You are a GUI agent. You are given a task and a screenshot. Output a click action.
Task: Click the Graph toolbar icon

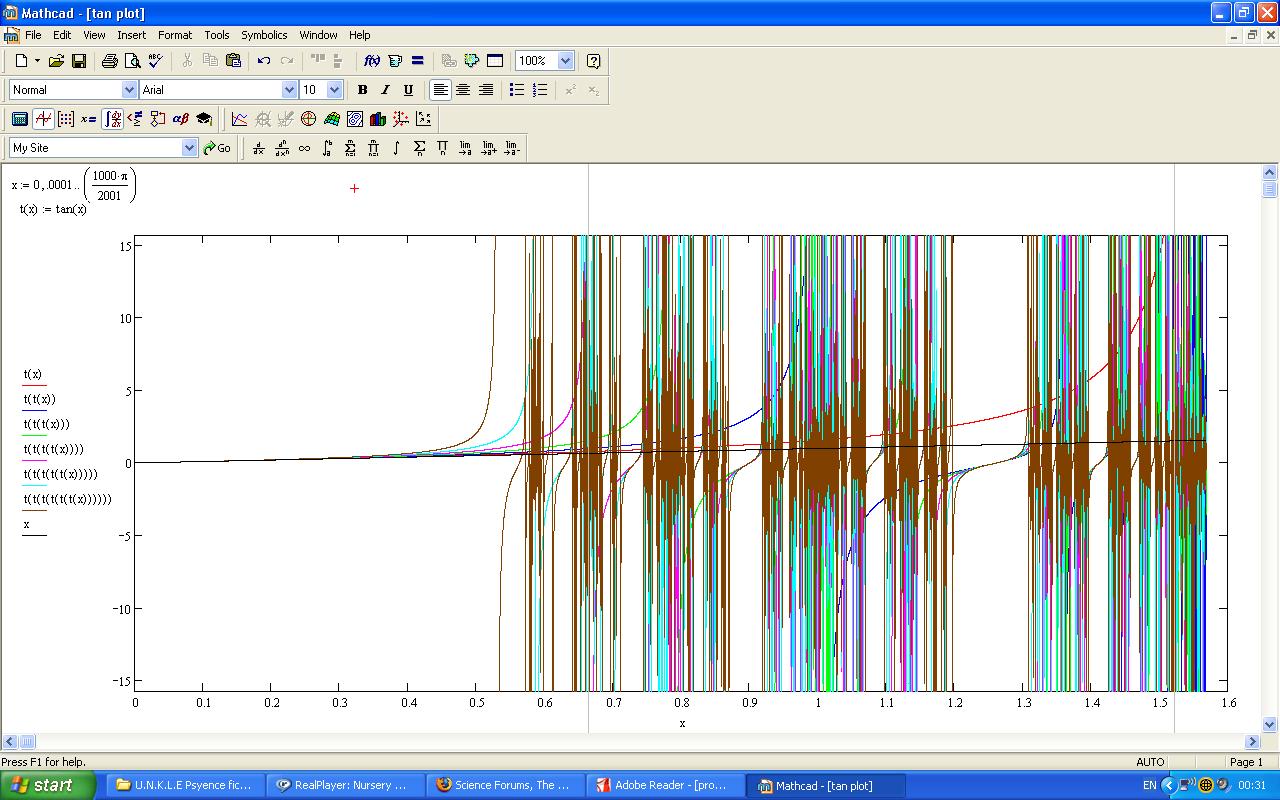point(43,119)
